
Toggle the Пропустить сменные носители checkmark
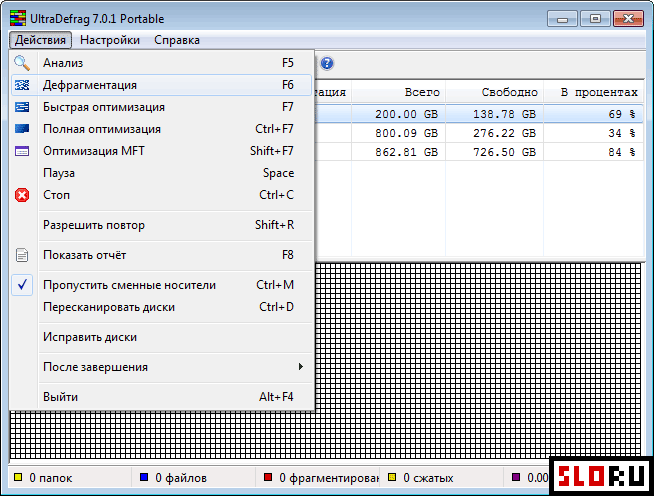[22, 285]
